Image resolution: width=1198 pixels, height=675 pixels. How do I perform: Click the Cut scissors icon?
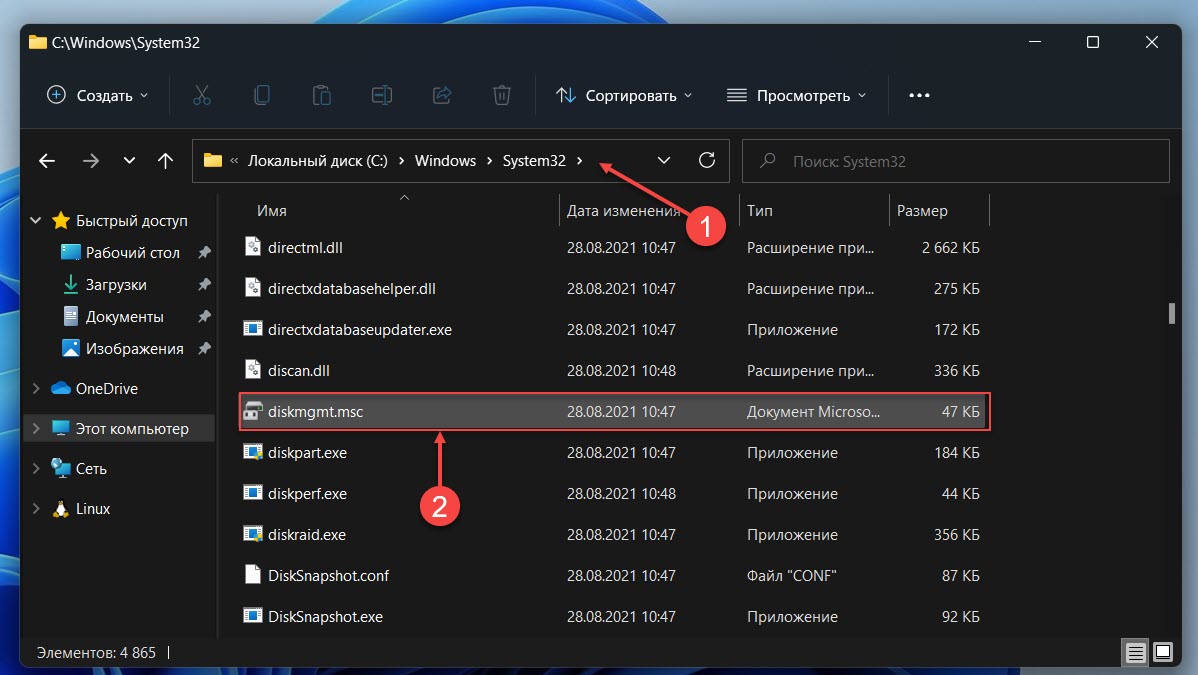pos(202,96)
